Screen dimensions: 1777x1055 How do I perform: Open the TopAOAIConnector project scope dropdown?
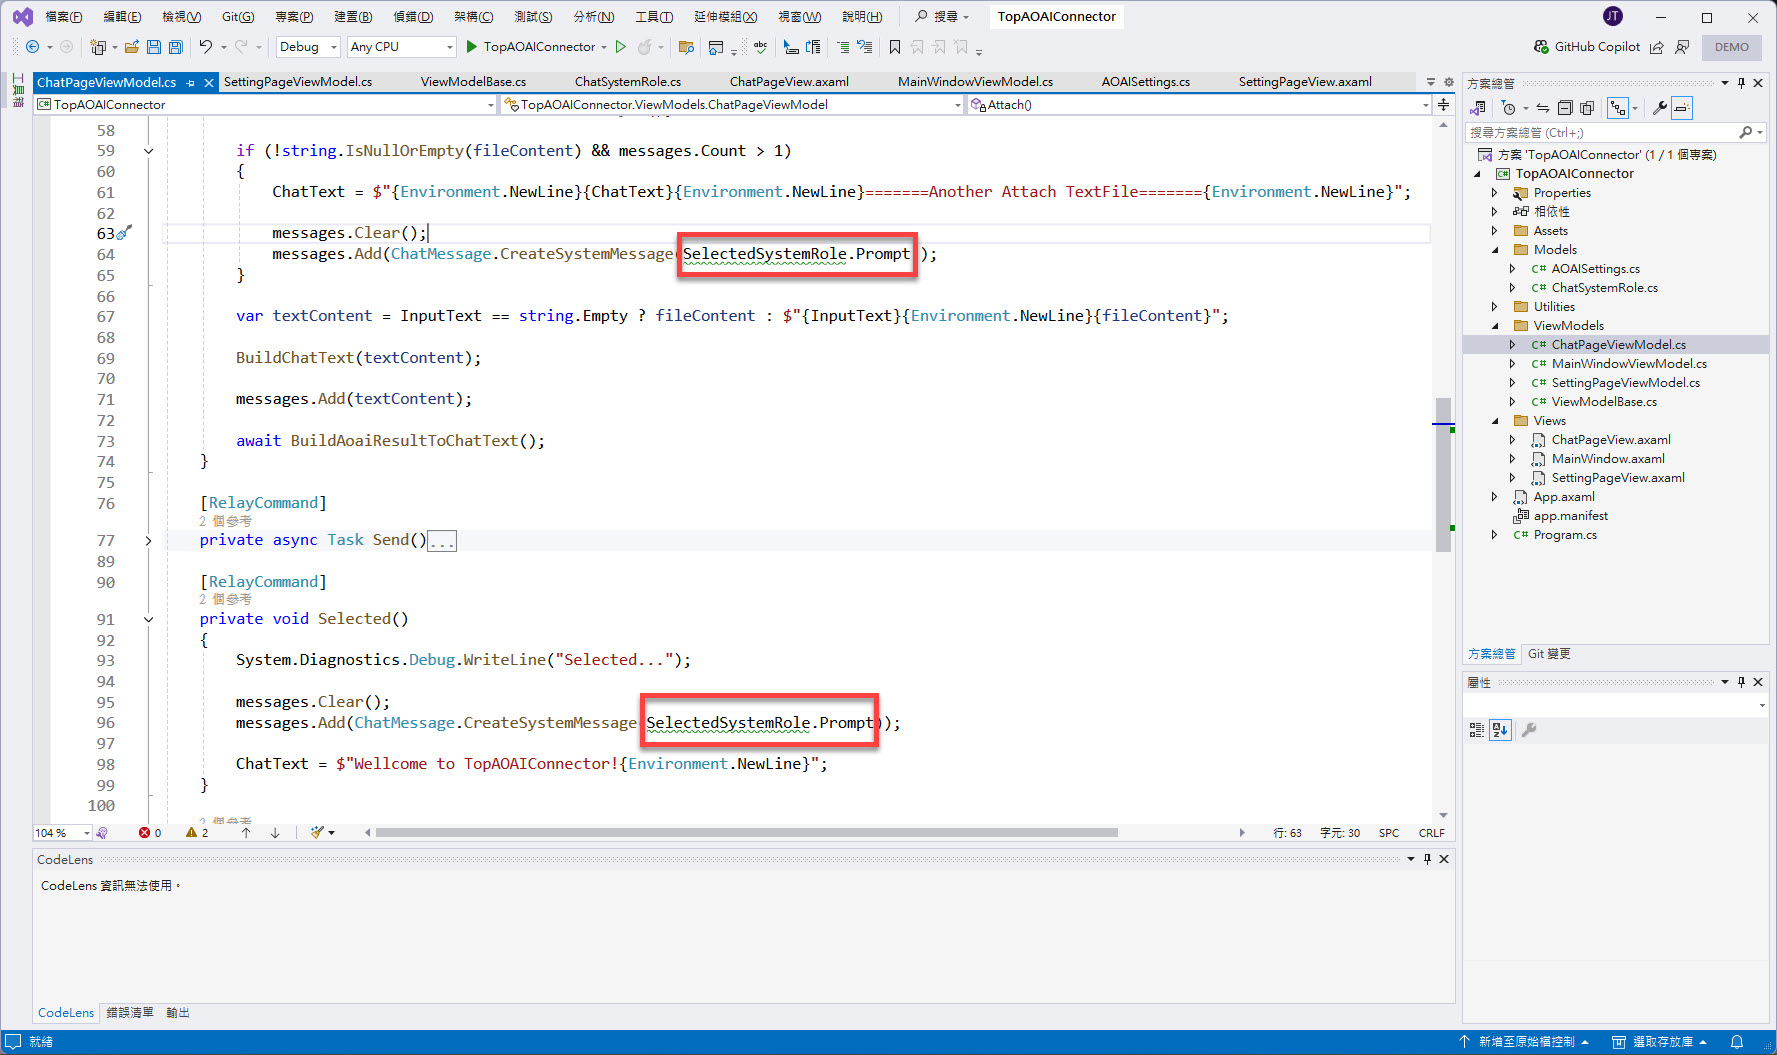point(265,104)
